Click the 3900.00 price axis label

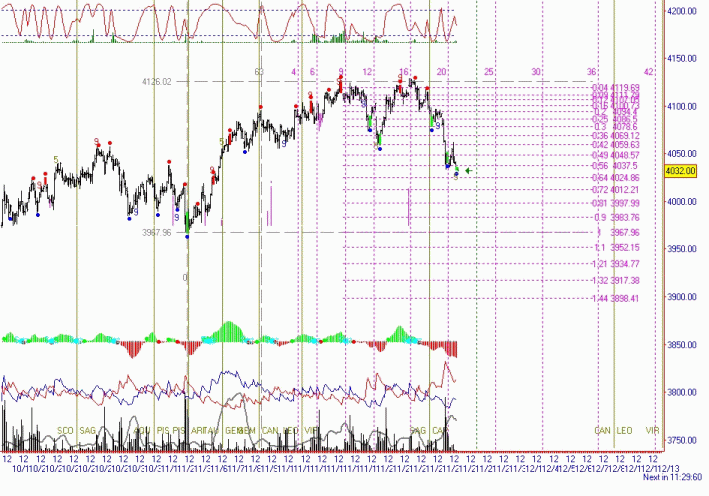point(682,297)
